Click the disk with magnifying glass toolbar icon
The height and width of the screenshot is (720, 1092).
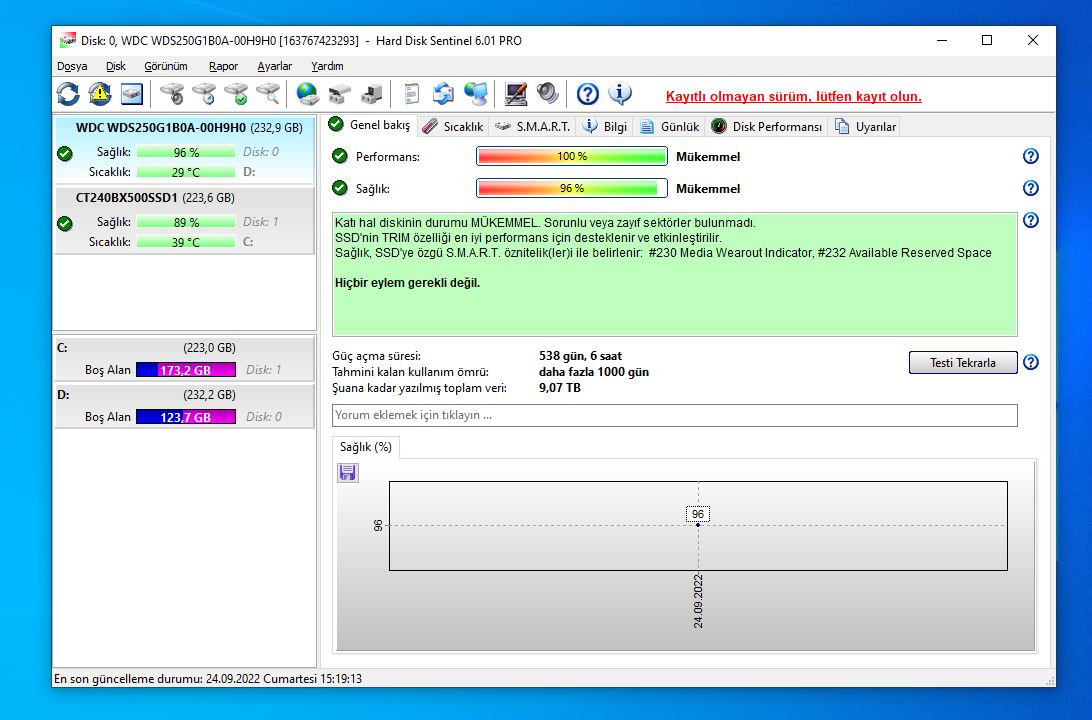tap(268, 94)
